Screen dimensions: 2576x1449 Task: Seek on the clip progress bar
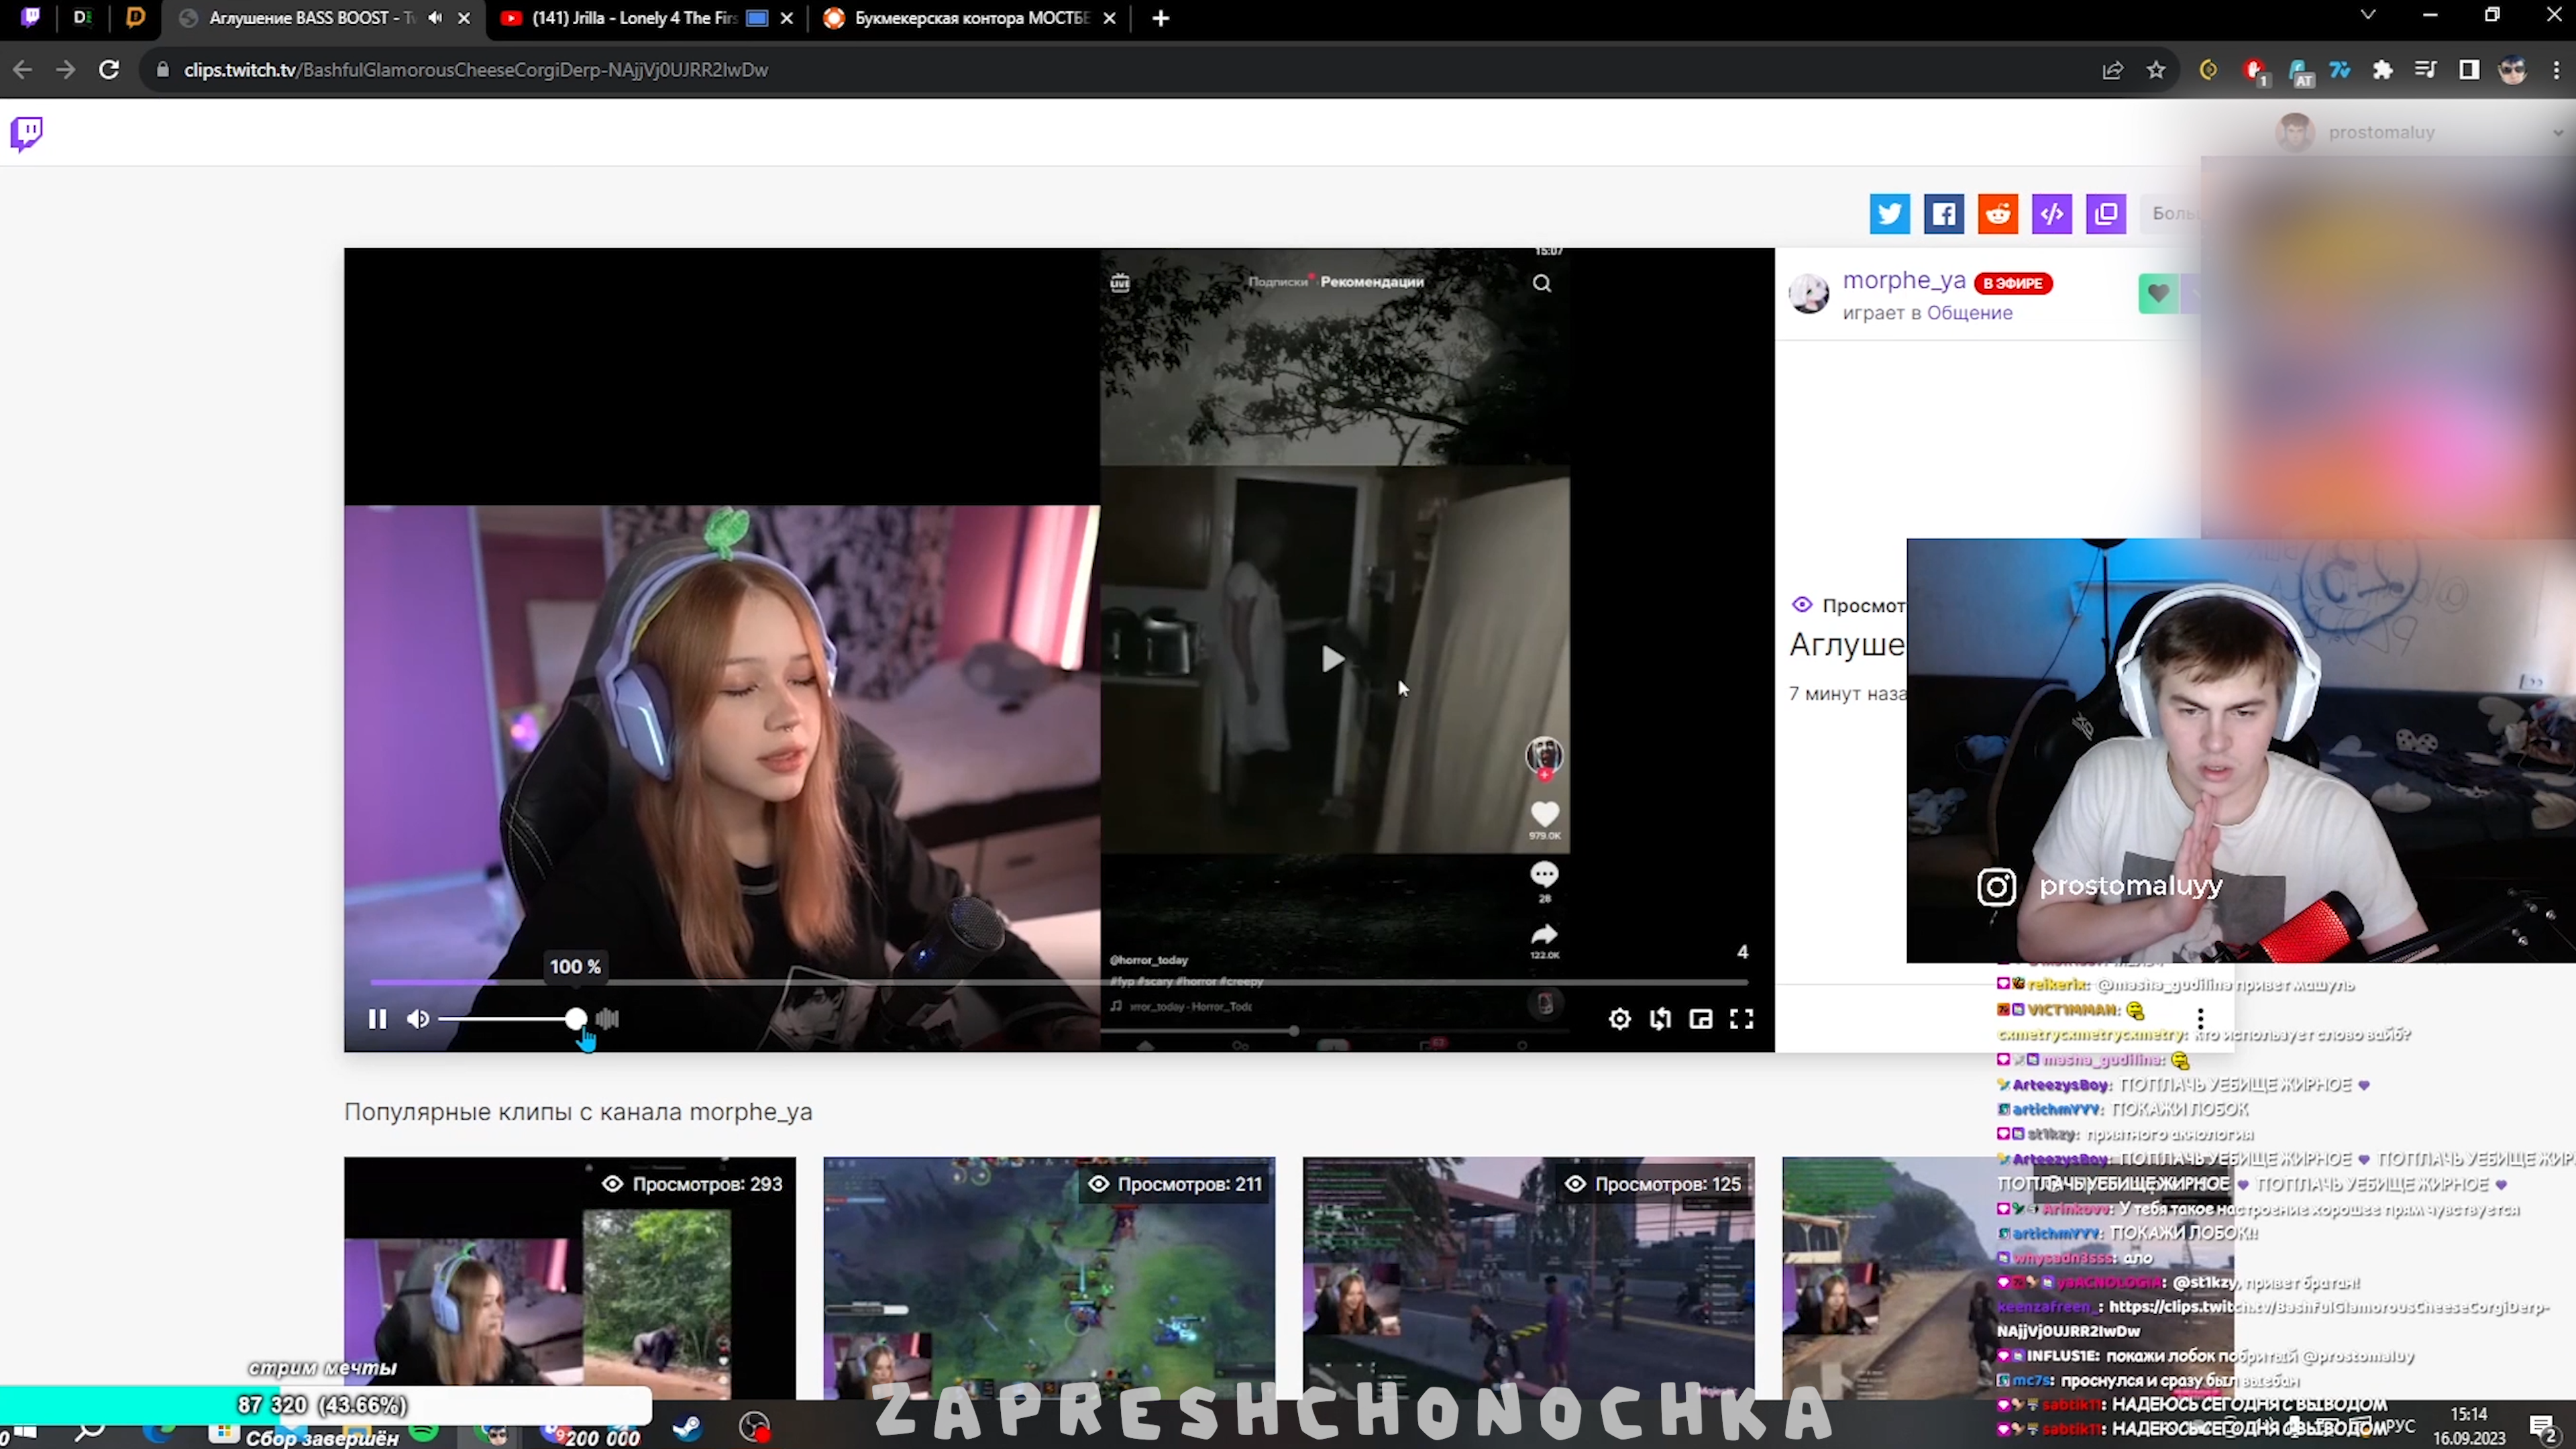coord(1058,982)
